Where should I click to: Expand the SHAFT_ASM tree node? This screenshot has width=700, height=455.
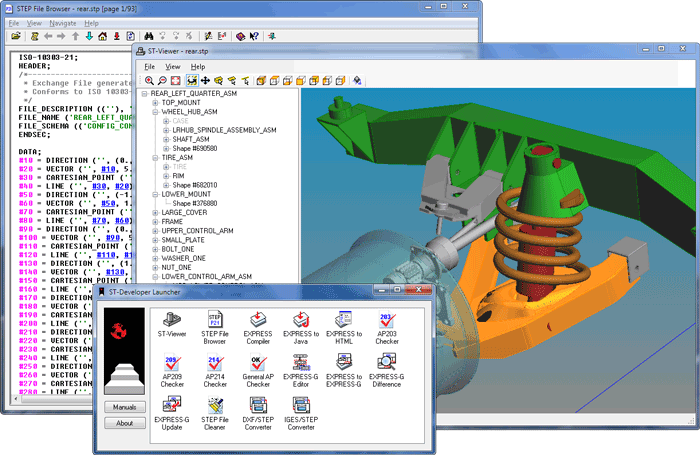[x=166, y=139]
